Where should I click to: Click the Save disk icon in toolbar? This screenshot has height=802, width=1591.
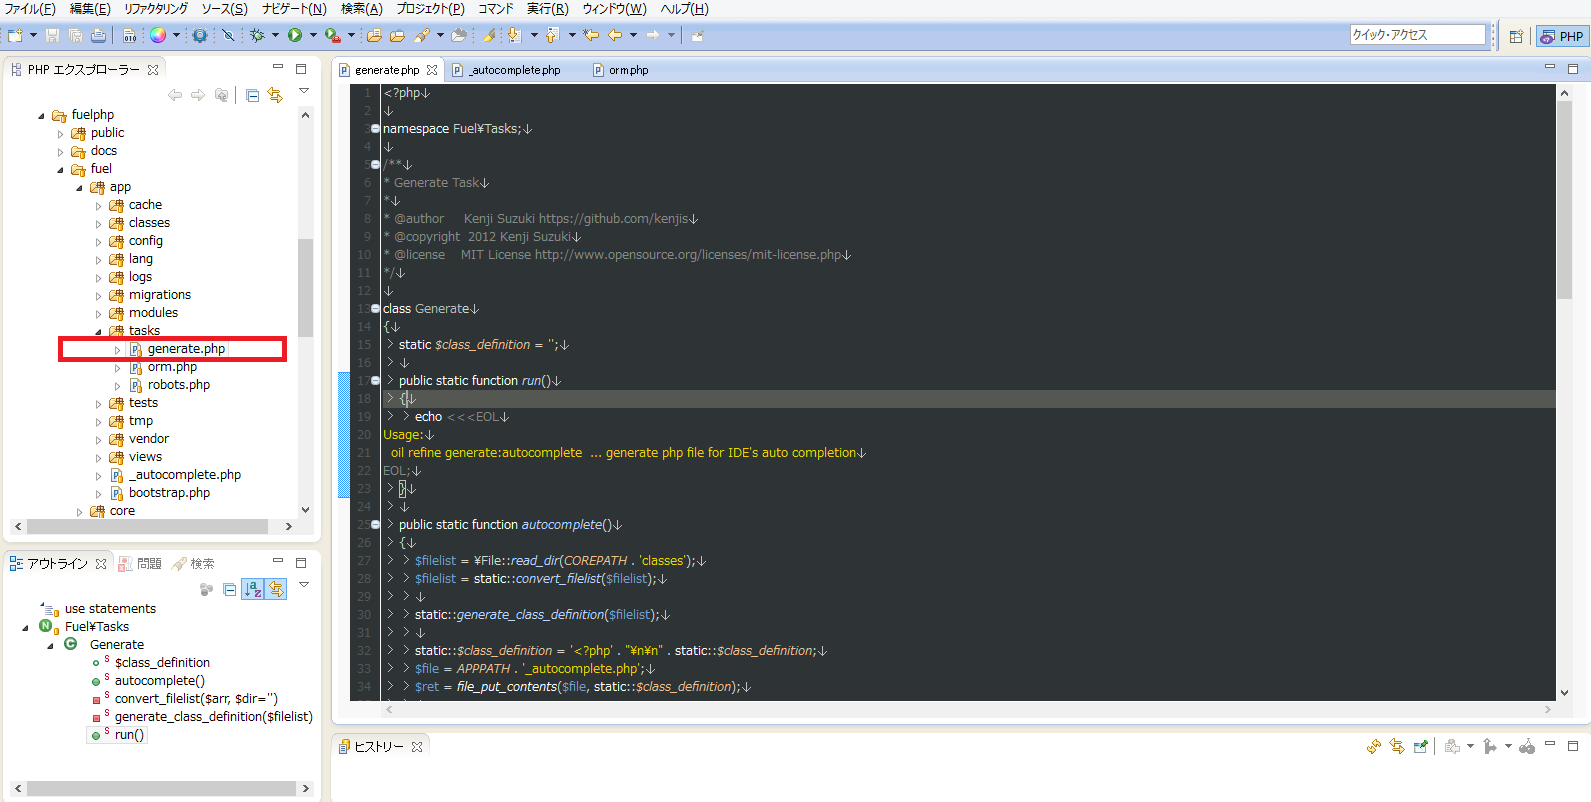[52, 35]
